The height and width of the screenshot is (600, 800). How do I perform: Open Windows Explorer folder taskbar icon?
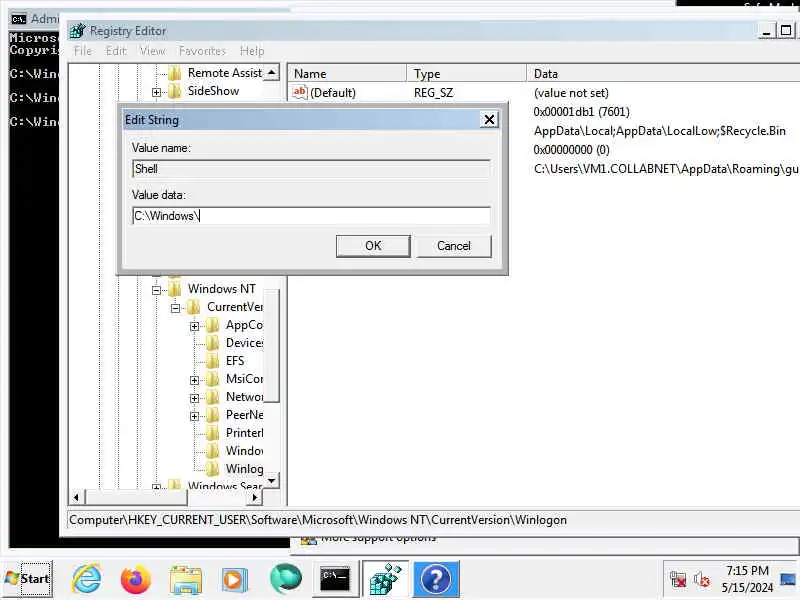point(186,580)
